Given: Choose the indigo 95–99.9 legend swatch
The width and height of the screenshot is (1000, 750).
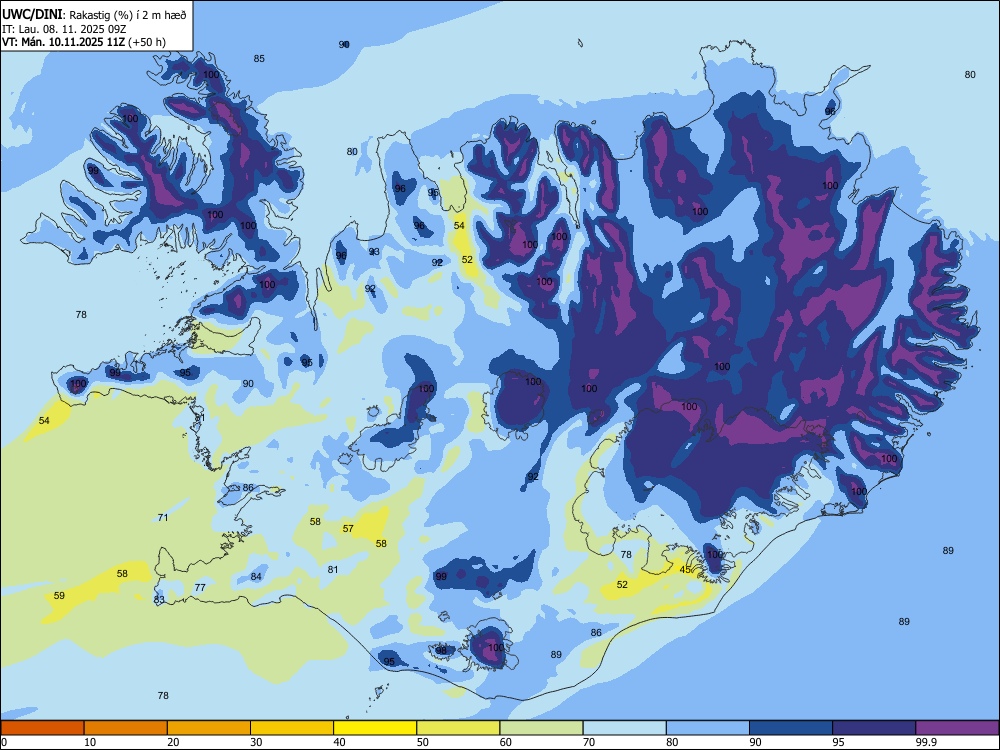Looking at the screenshot, I should coord(874,728).
